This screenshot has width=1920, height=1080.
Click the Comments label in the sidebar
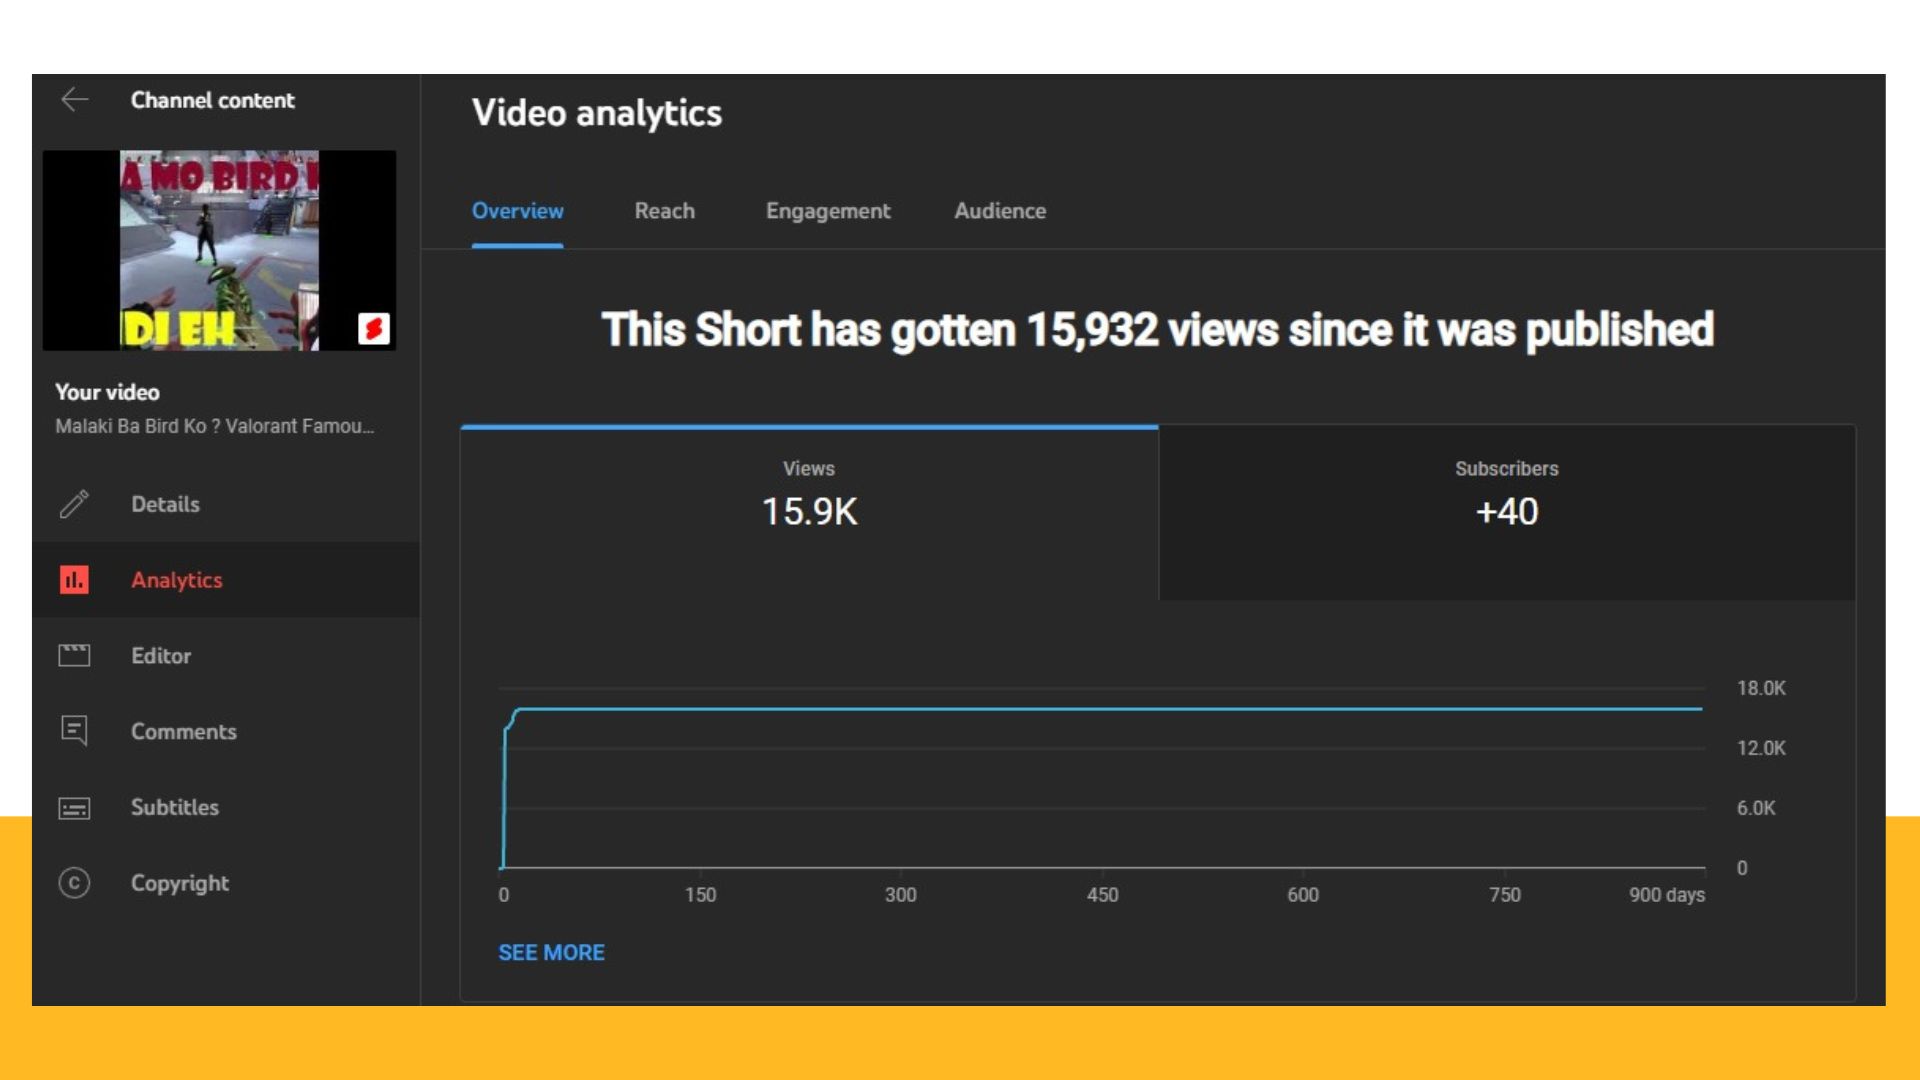coord(184,731)
